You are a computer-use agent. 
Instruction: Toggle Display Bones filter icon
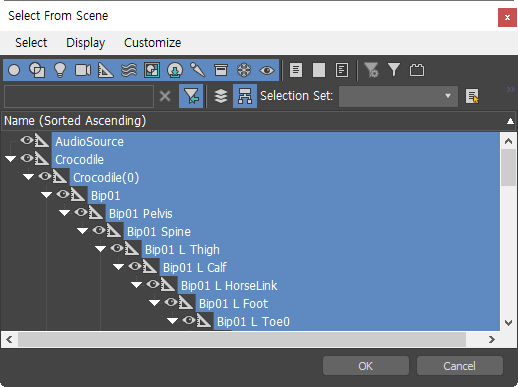click(198, 70)
